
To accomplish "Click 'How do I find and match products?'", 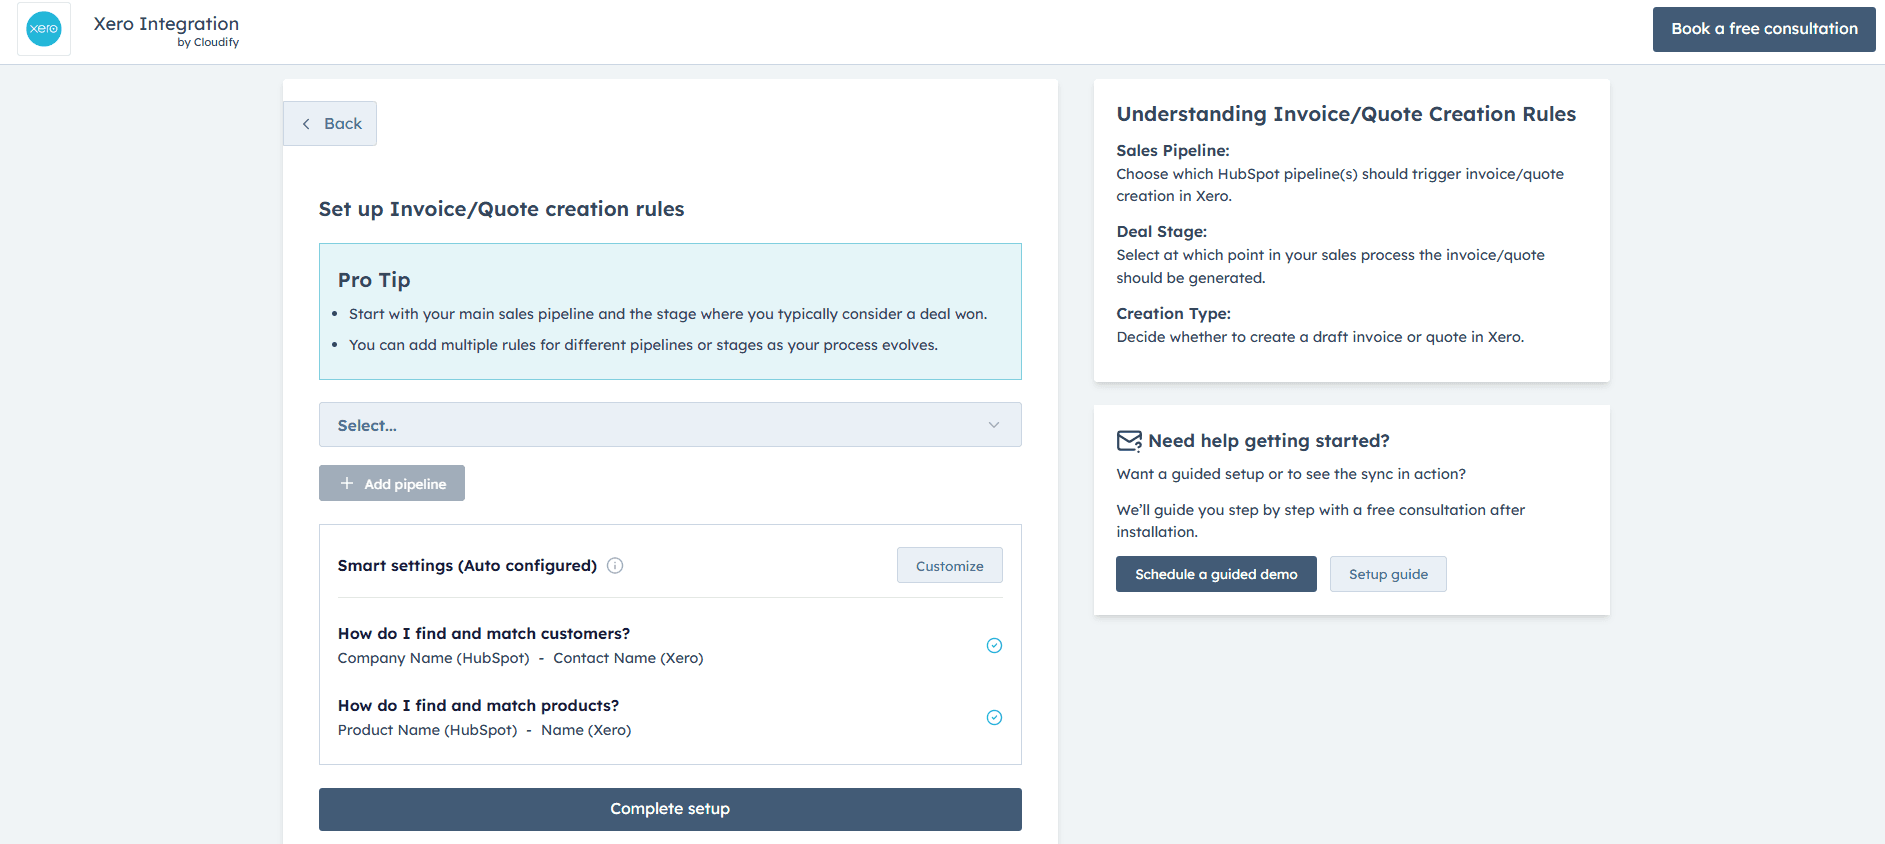I will tap(478, 706).
